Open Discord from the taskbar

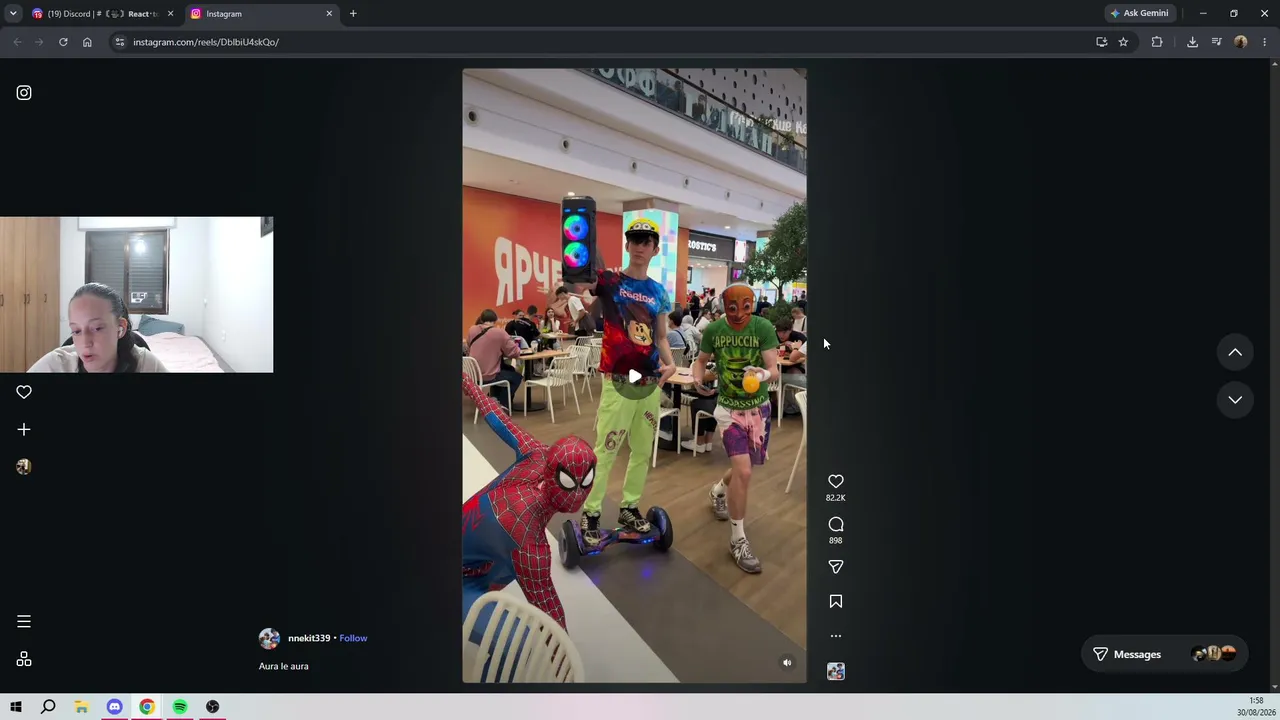click(114, 707)
